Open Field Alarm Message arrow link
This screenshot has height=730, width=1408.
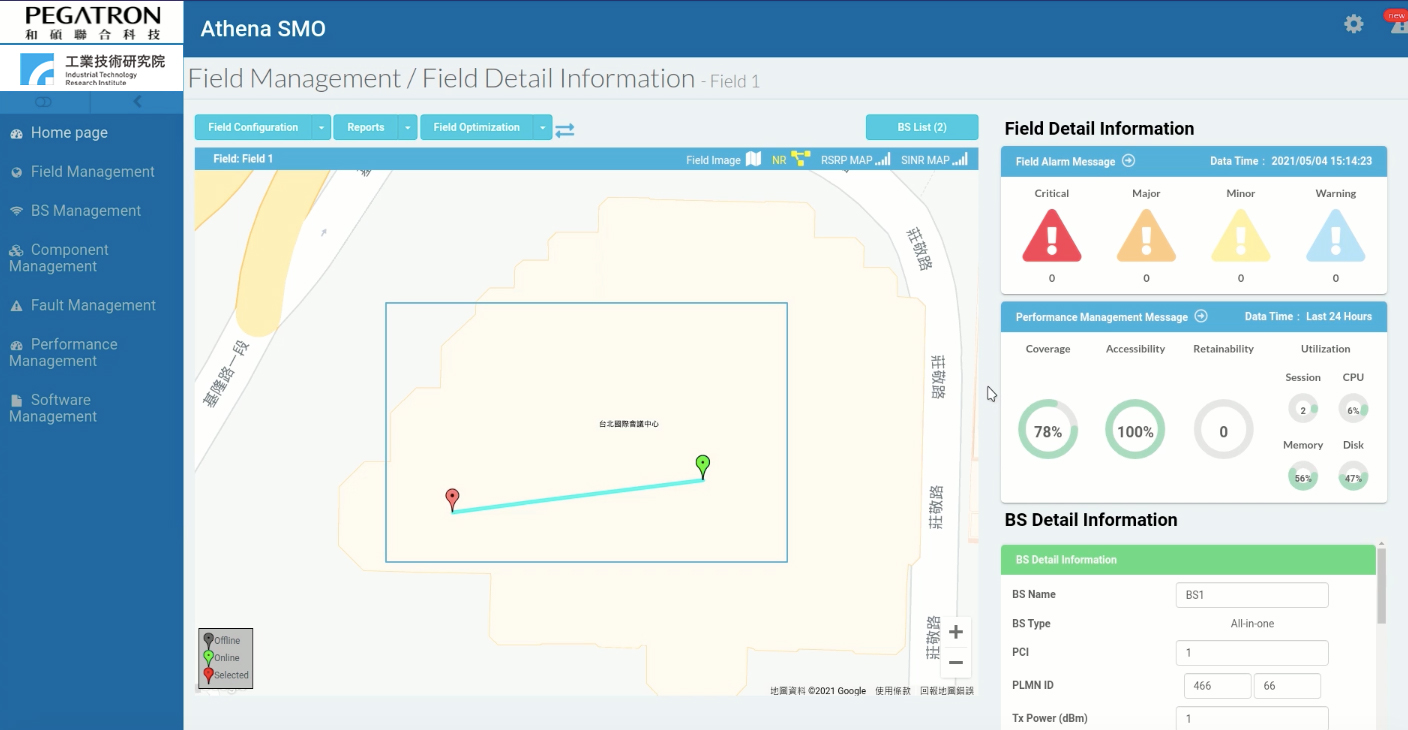click(1128, 161)
